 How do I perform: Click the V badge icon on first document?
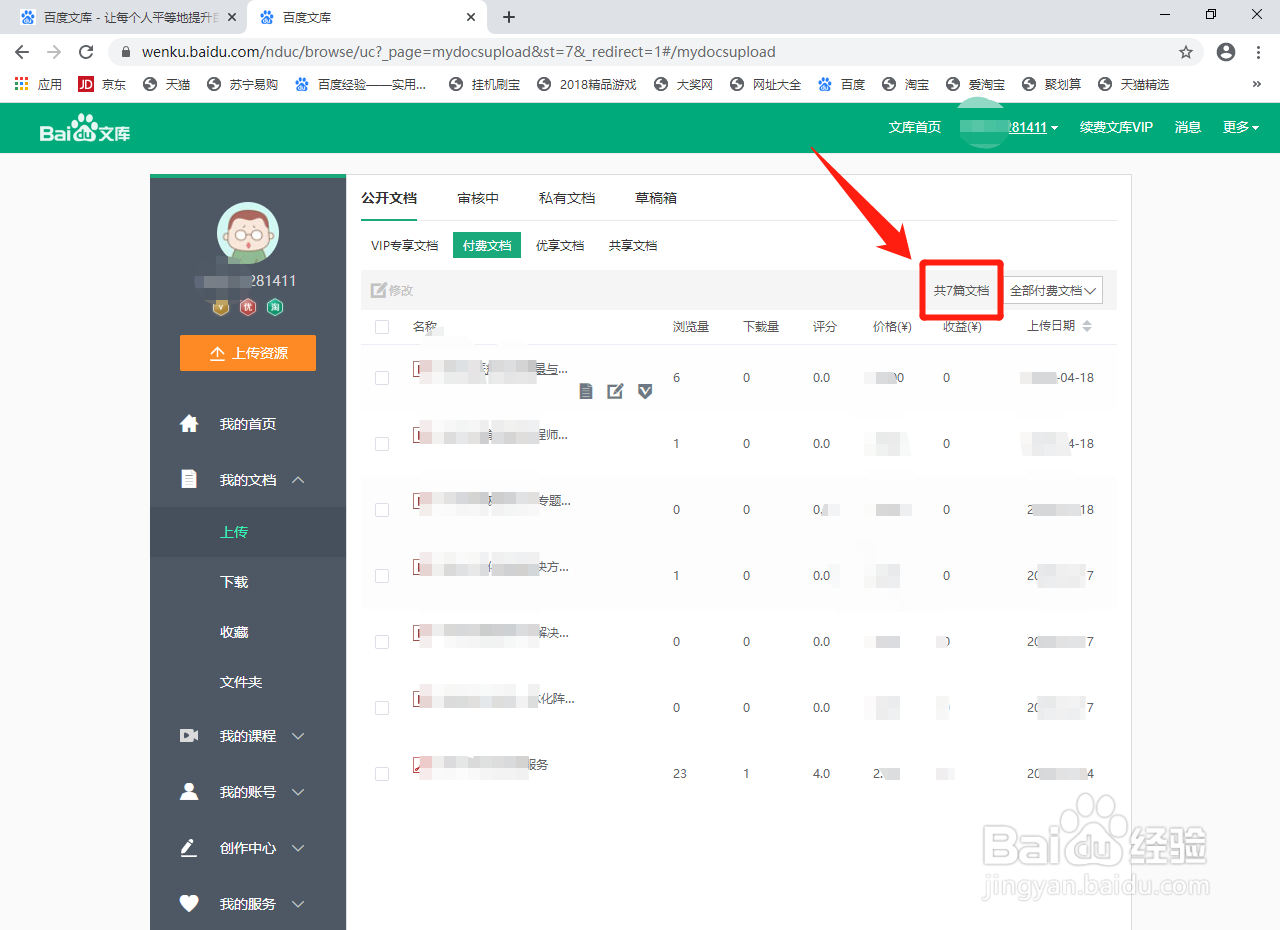pos(645,391)
